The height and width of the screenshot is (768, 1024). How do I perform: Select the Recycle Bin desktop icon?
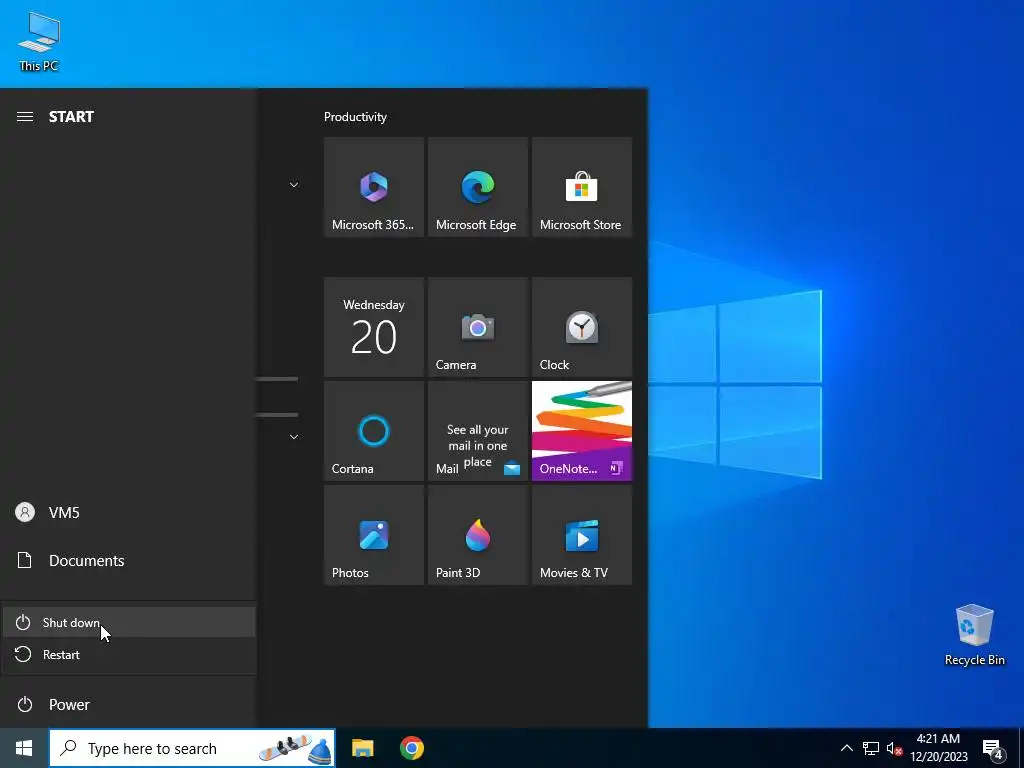pyautogui.click(x=974, y=635)
